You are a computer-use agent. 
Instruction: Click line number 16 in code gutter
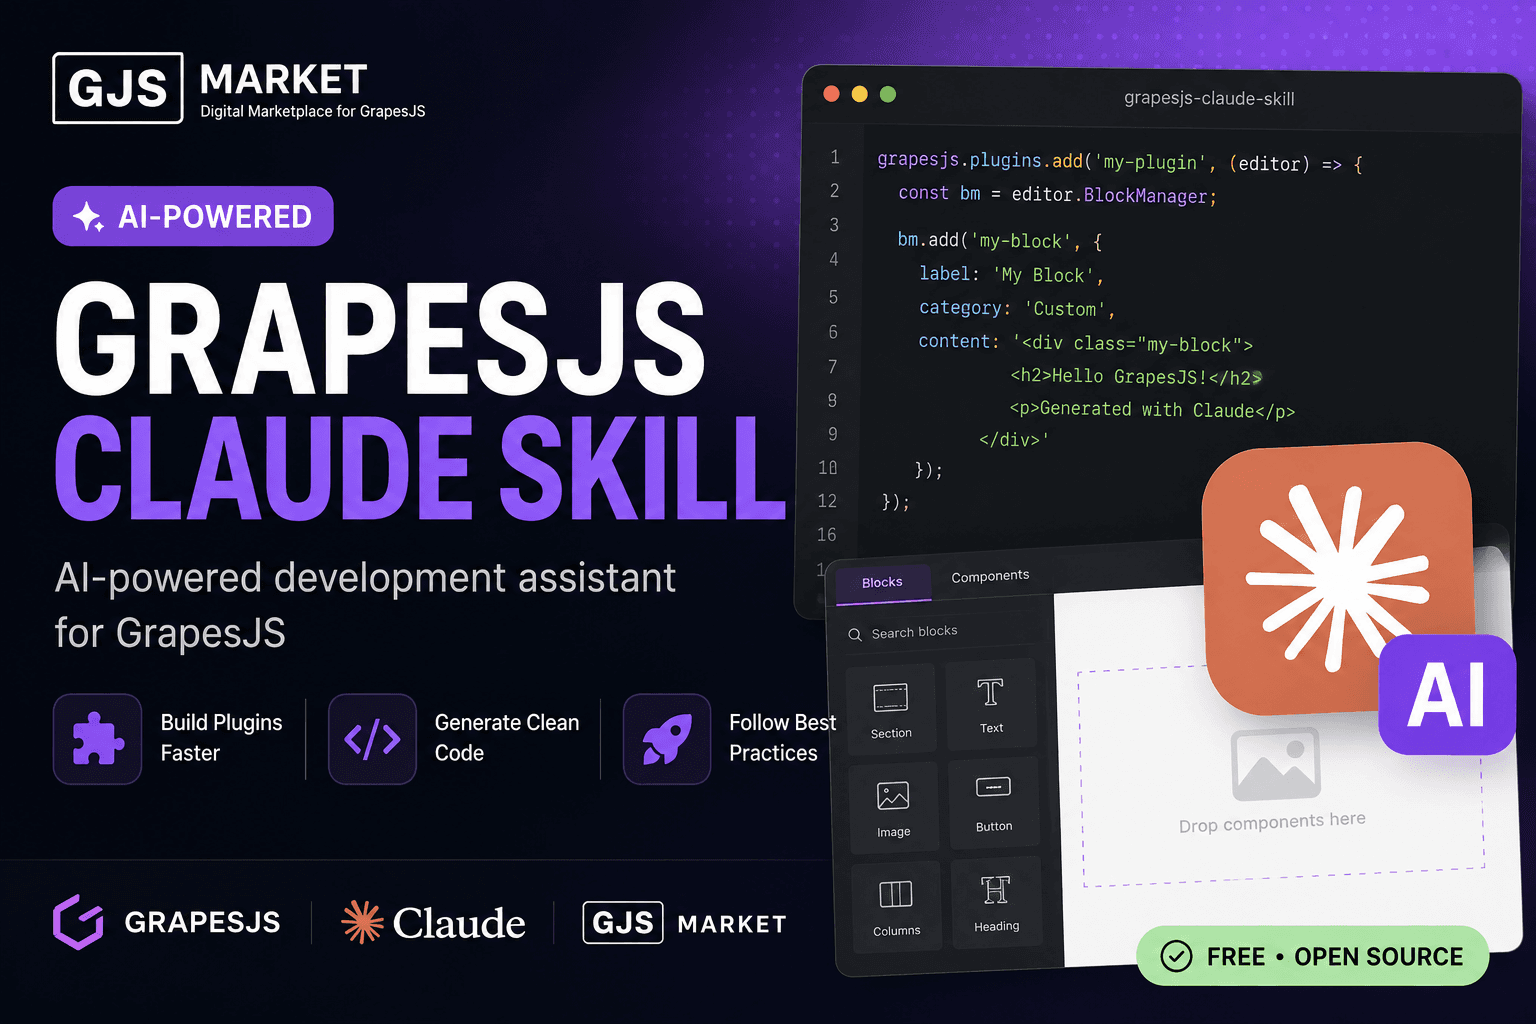(x=826, y=535)
